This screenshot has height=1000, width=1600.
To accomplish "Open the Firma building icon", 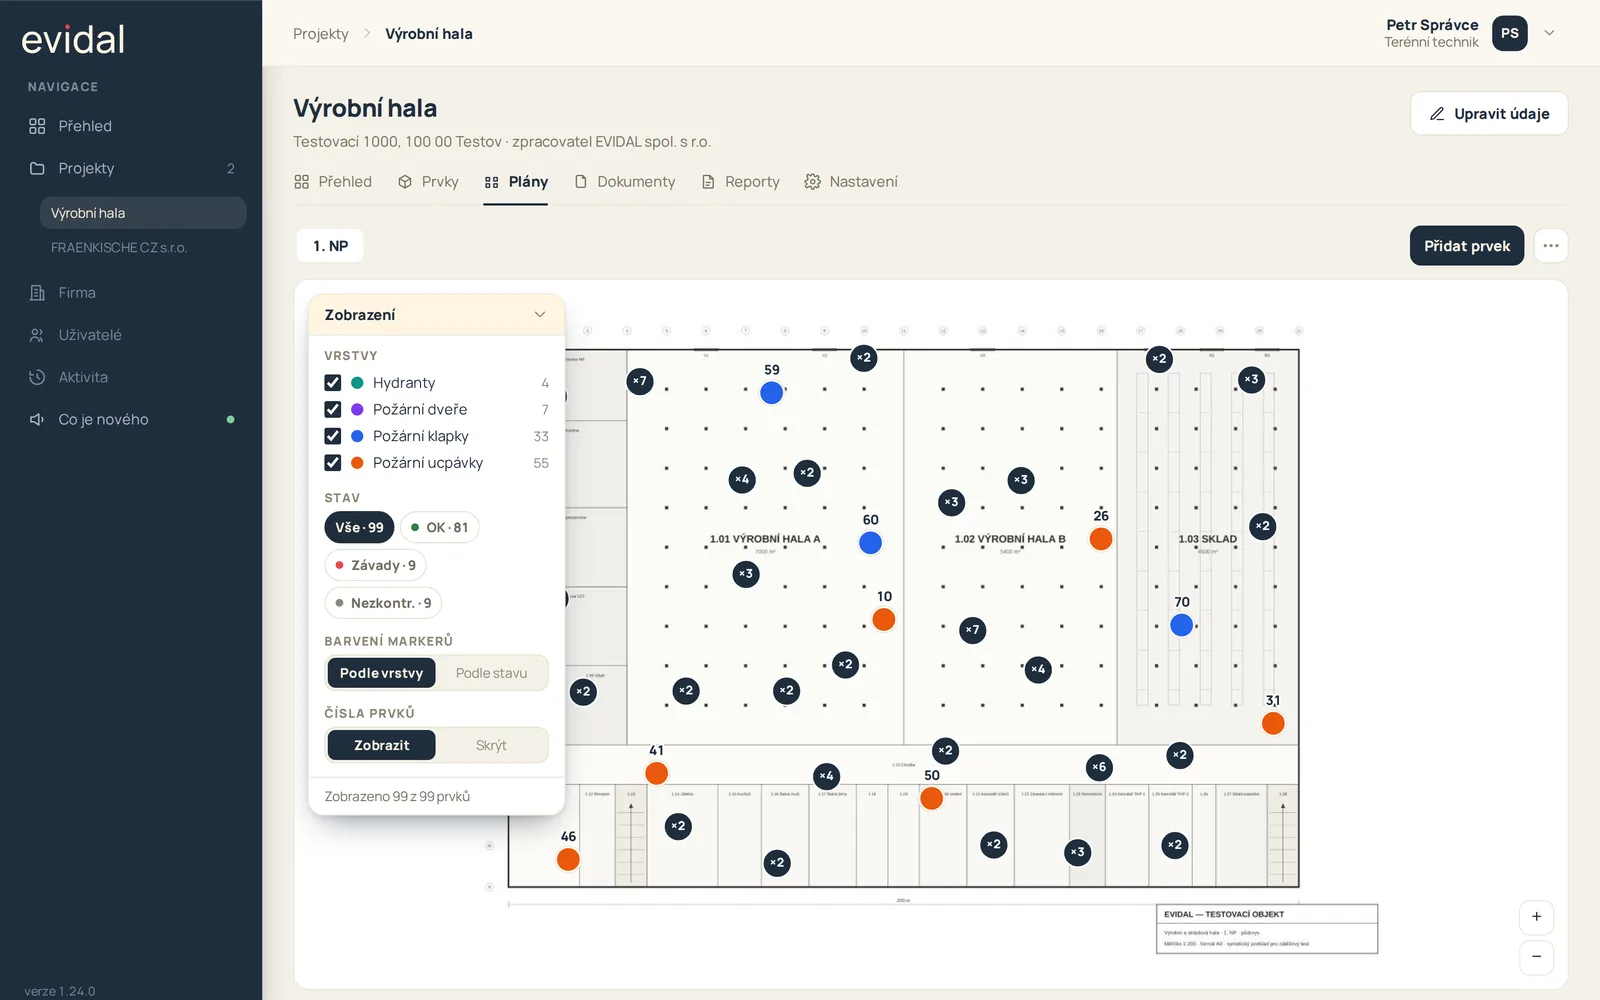I will pos(37,293).
